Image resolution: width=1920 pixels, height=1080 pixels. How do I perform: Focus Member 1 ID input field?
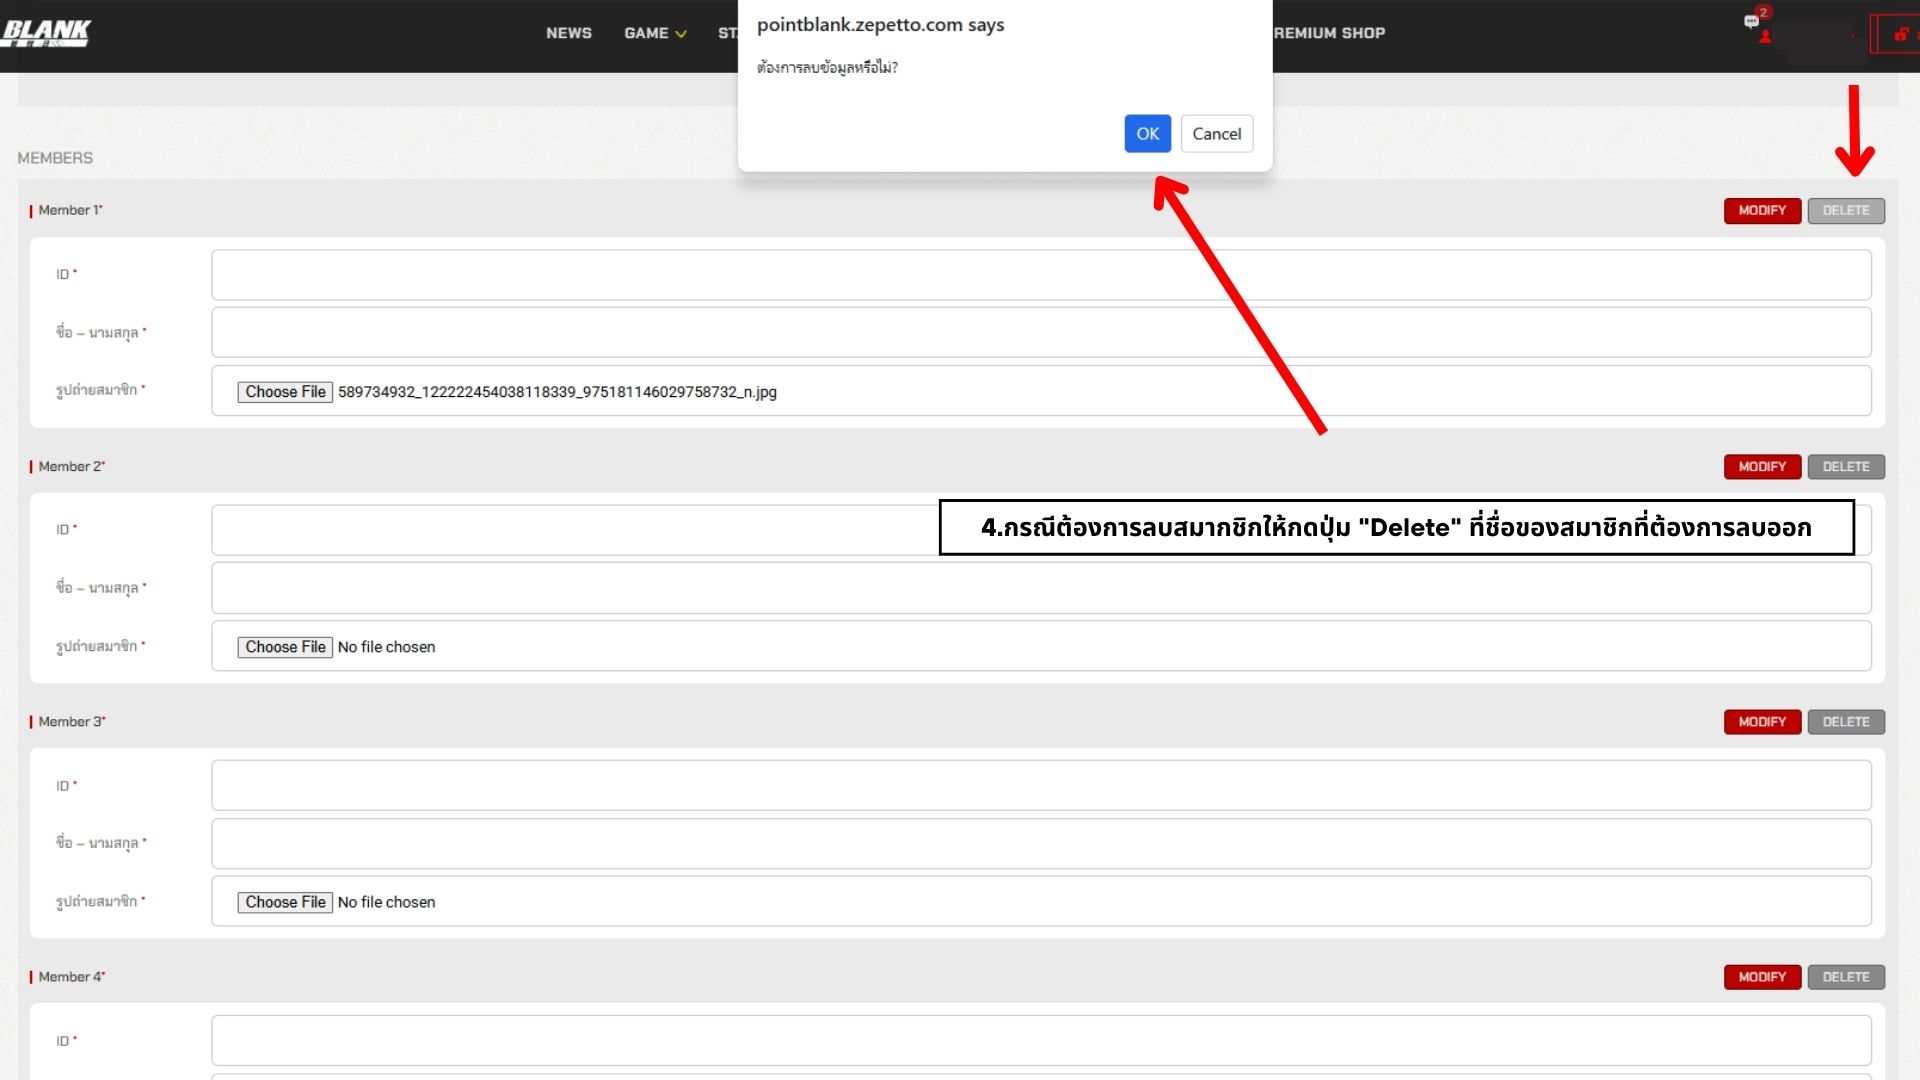point(1040,275)
